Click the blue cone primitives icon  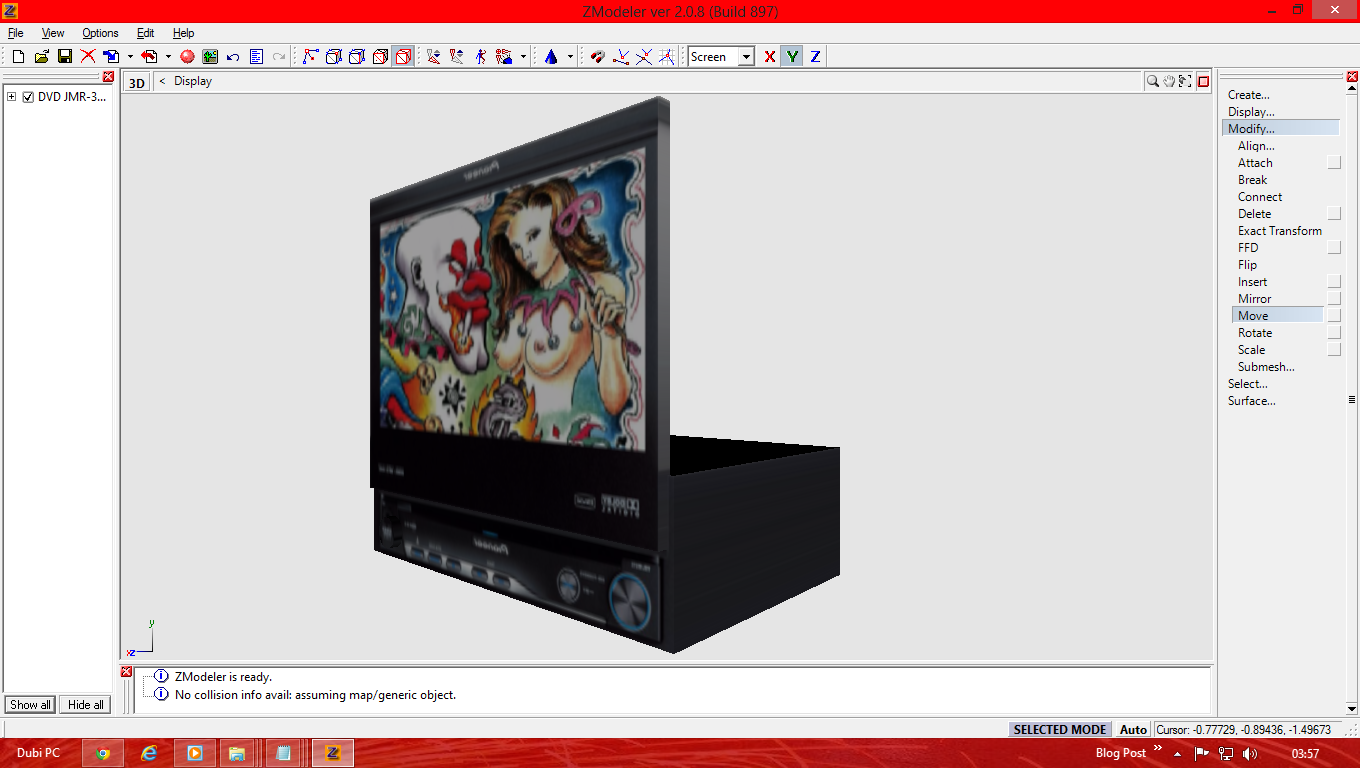551,57
